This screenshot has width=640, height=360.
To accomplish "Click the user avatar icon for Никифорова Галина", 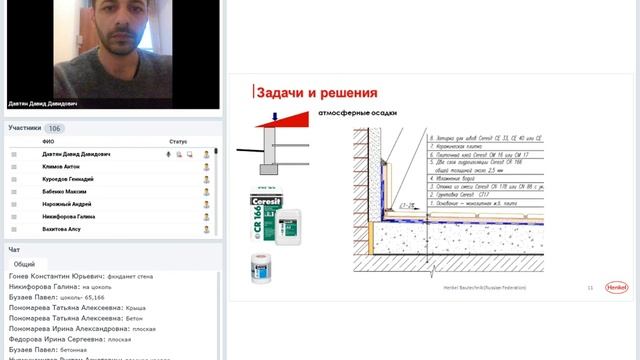I will (x=207, y=217).
